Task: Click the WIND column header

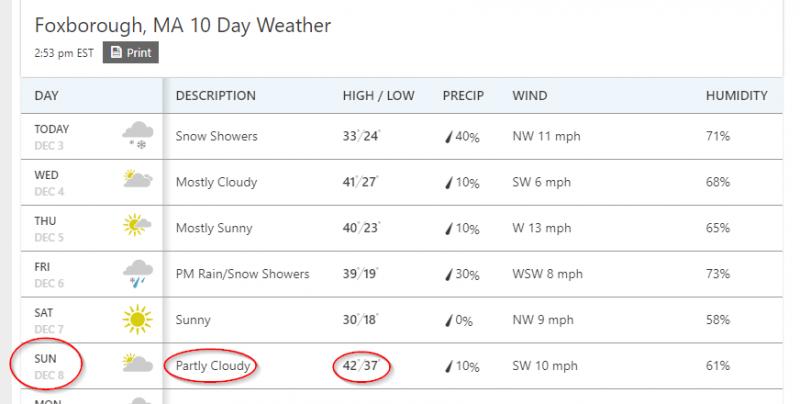Action: pyautogui.click(x=530, y=95)
